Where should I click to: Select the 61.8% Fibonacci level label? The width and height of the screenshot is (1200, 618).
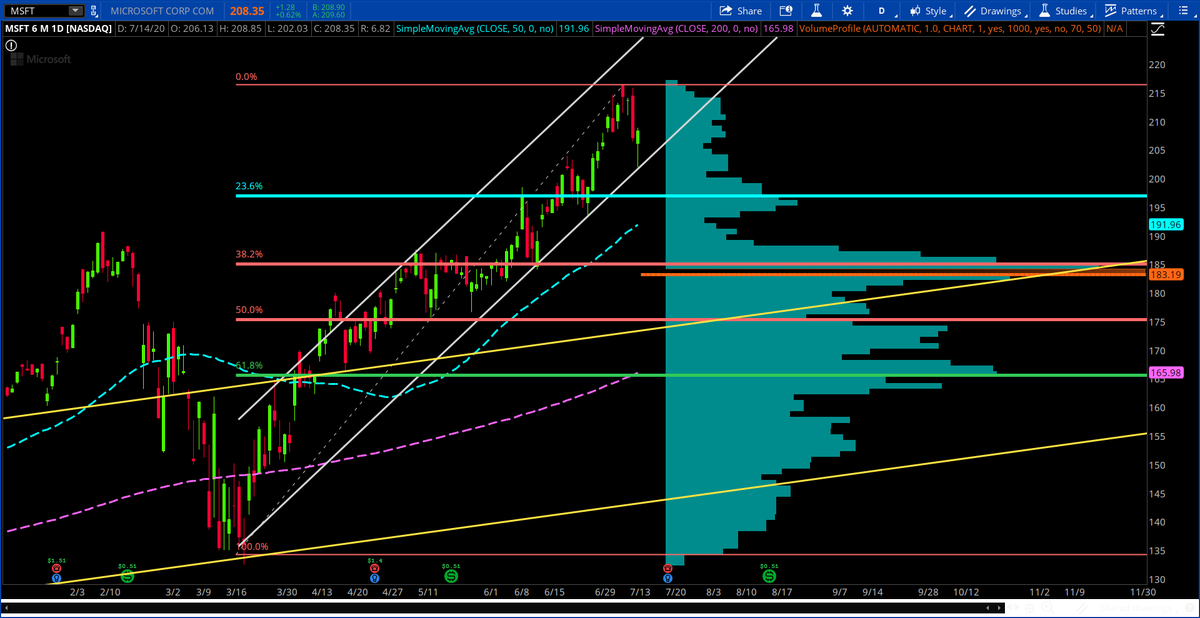coord(247,366)
